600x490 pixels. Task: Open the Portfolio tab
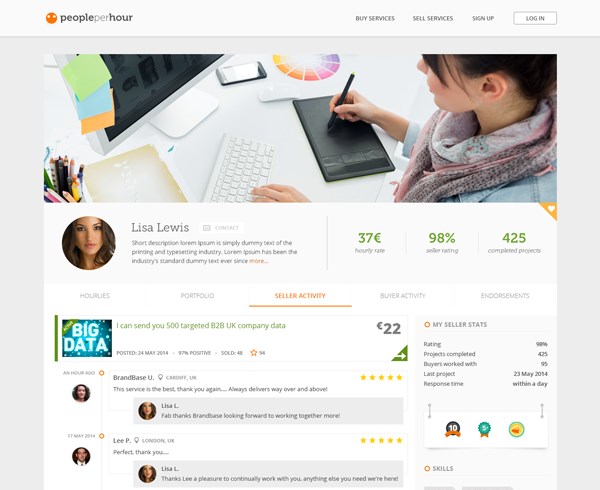pyautogui.click(x=197, y=296)
